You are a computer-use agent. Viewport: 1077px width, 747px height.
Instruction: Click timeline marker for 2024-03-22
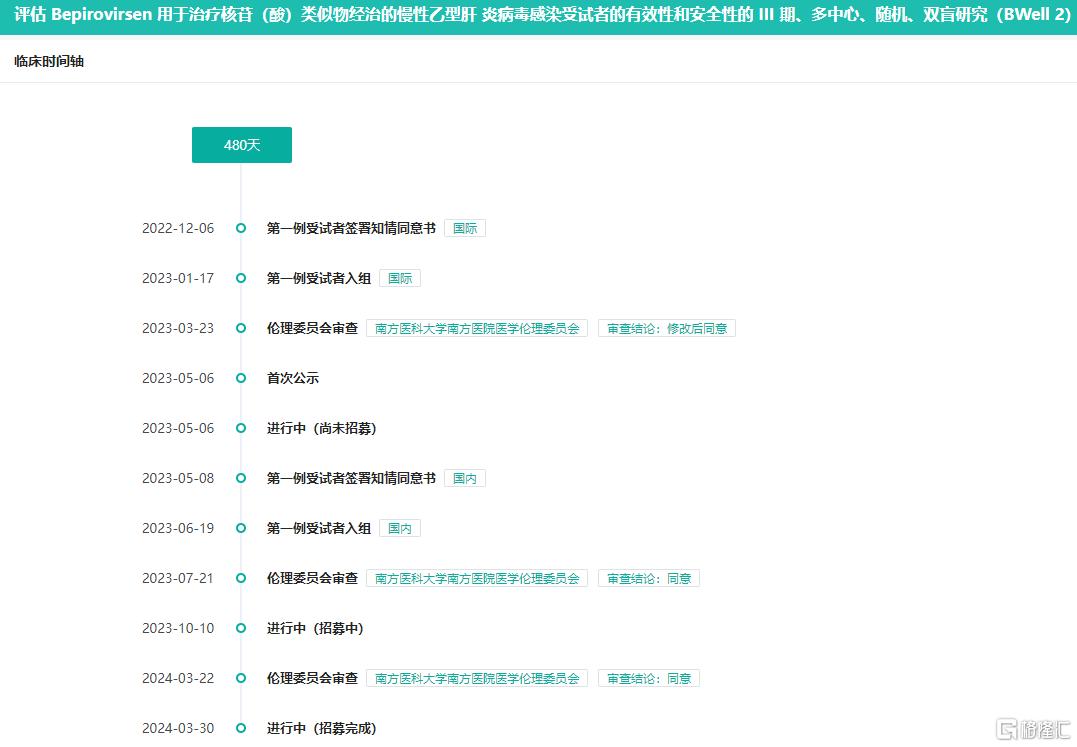[241, 678]
